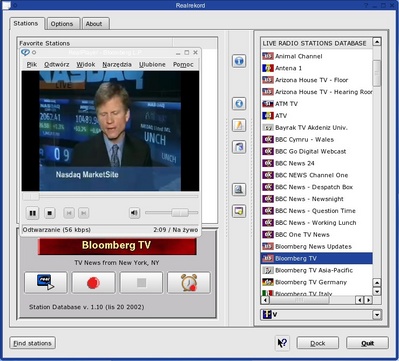399x361 pixels.
Task: Click the RealPlayer play station button
Action: tap(46, 283)
